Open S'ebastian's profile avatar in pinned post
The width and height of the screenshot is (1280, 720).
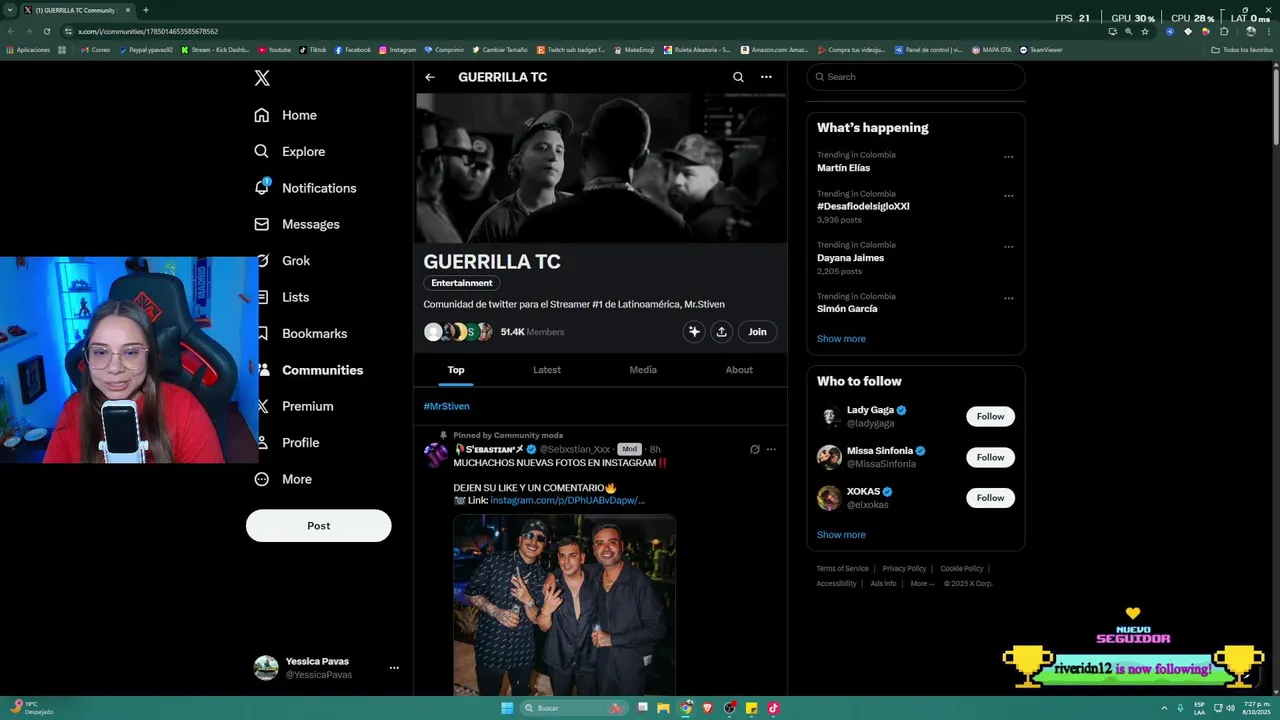(436, 455)
